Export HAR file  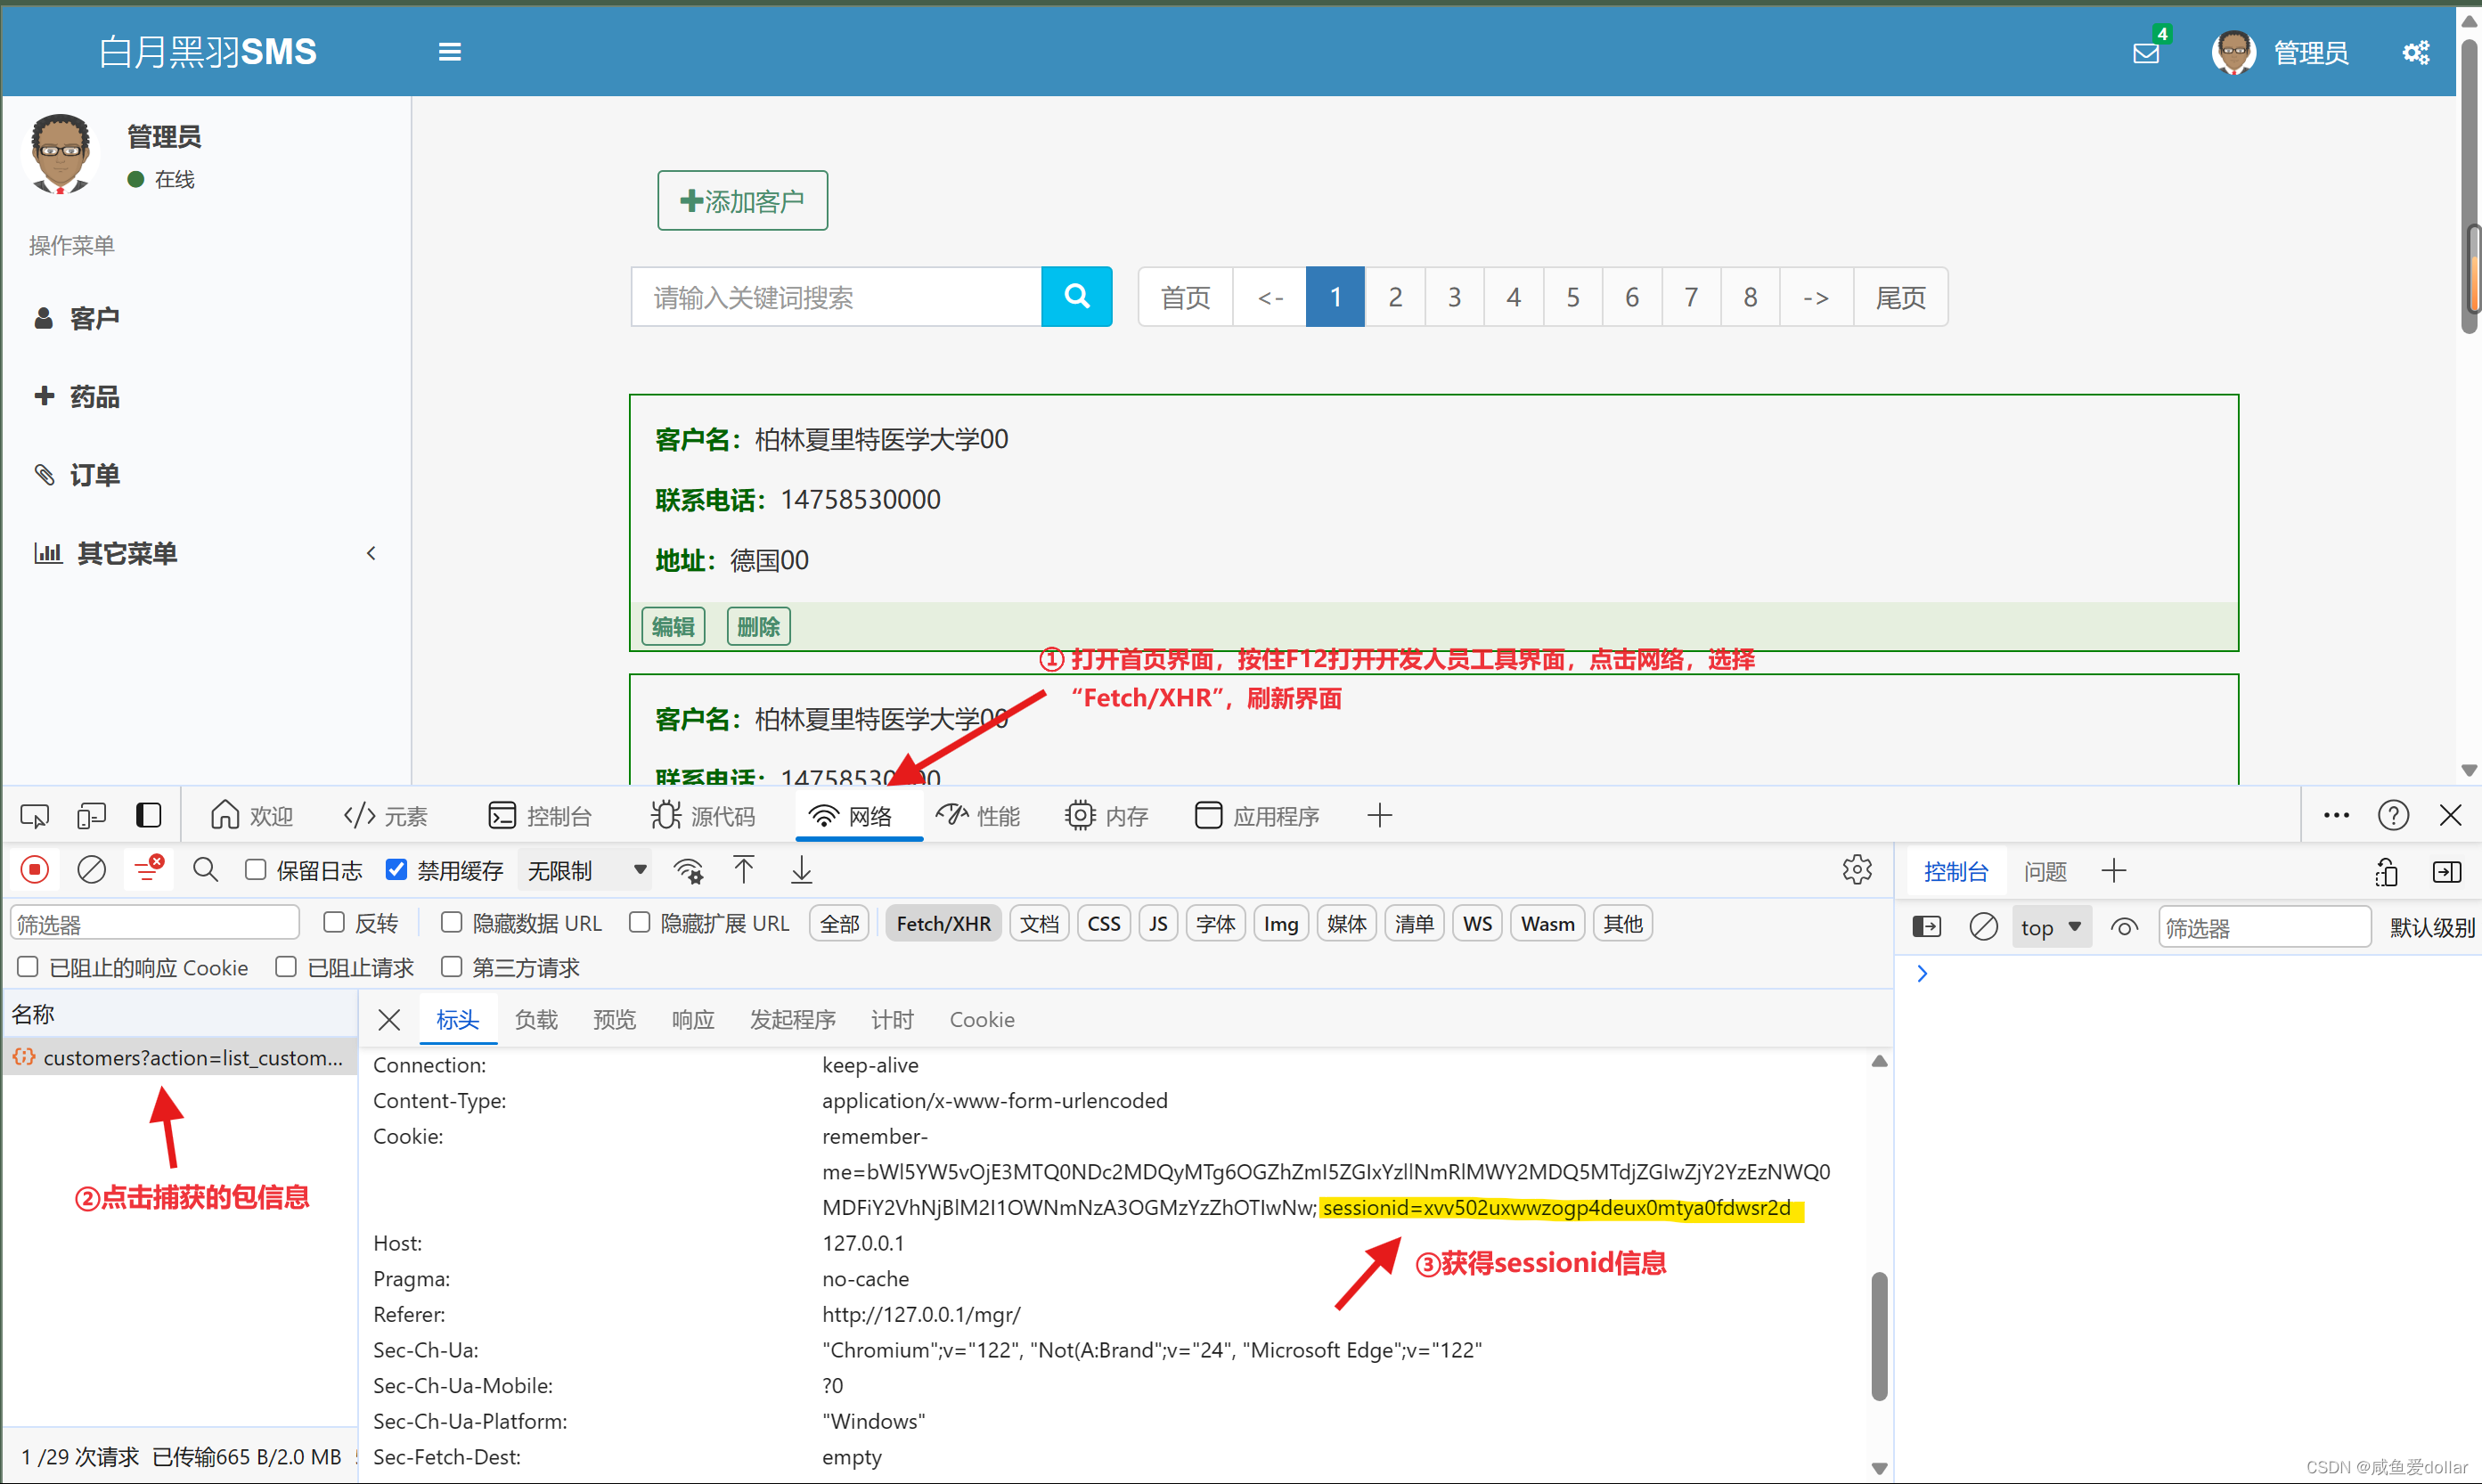coord(800,870)
